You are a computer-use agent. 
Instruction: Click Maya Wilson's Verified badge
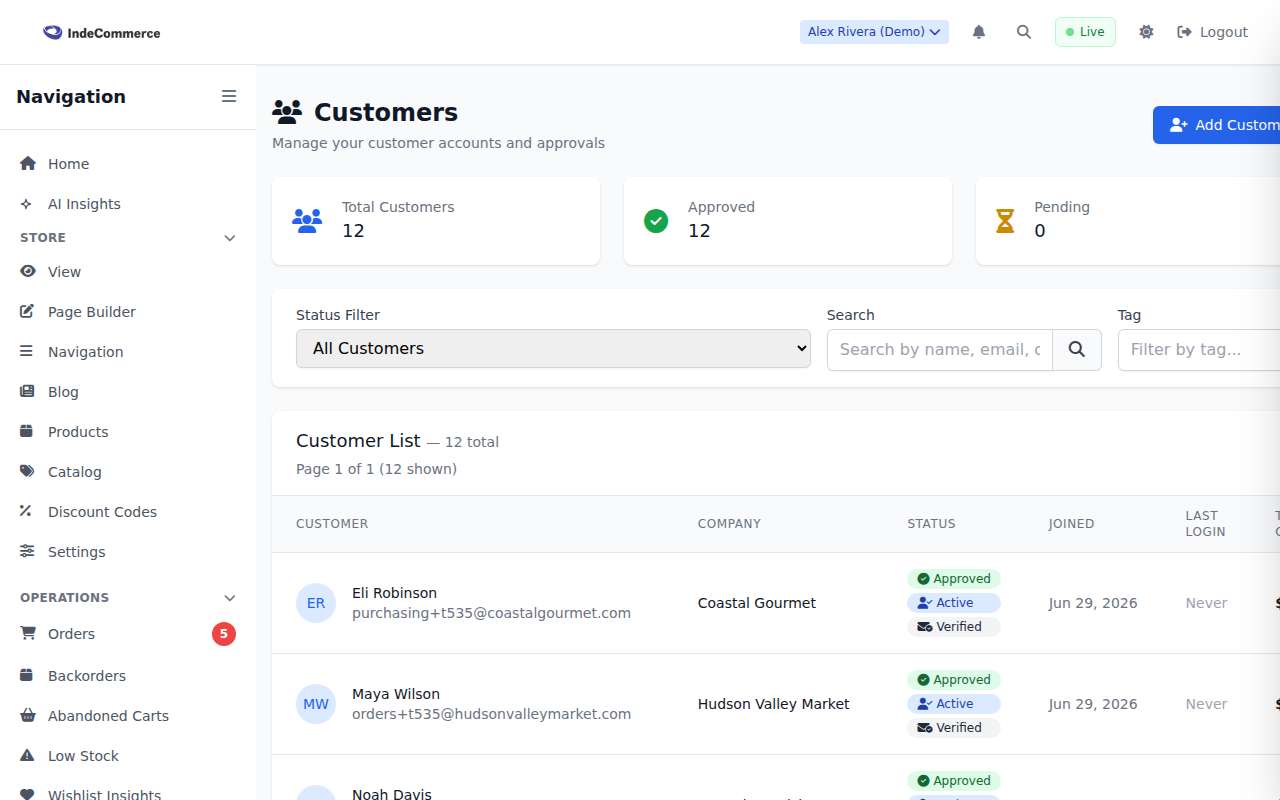pos(954,728)
